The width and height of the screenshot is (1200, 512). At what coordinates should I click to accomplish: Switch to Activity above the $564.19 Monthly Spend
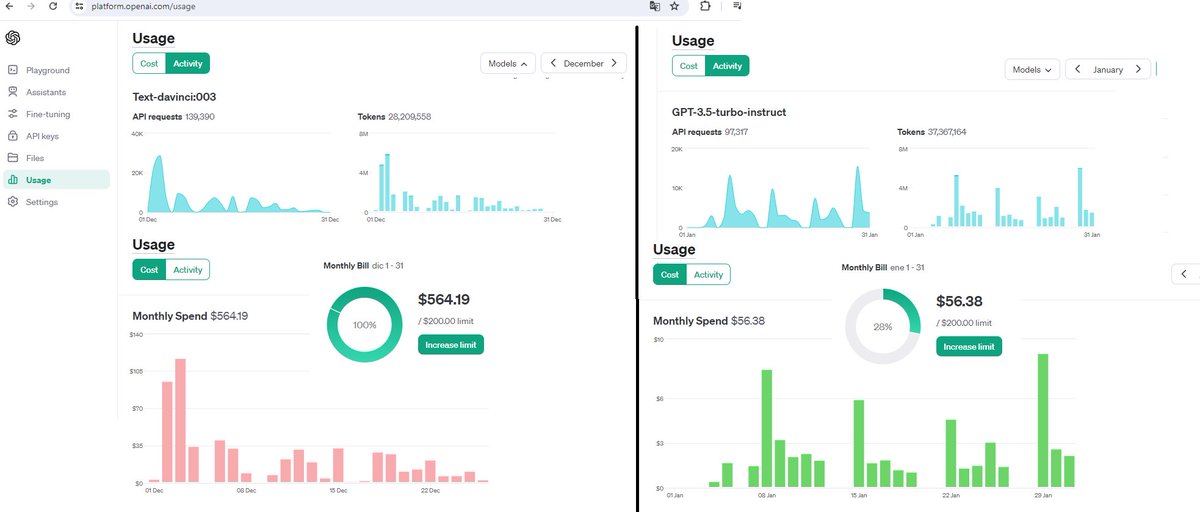coord(188,270)
